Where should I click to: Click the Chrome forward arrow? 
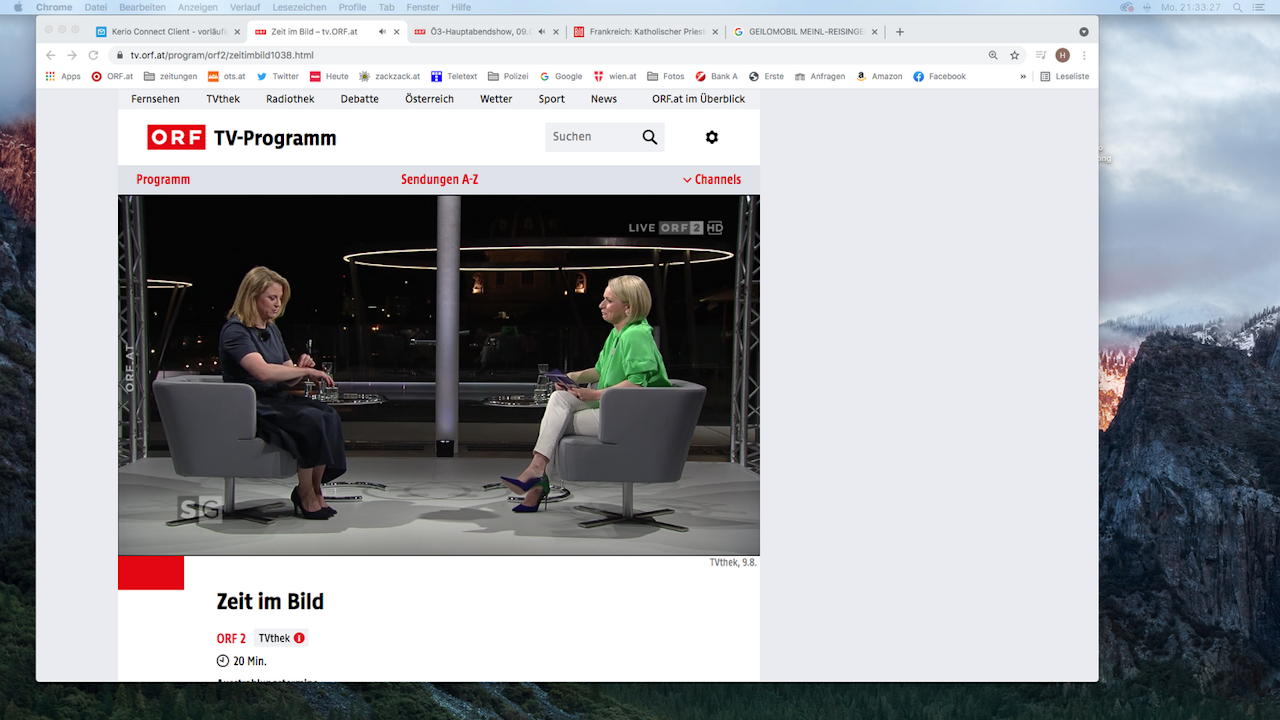click(x=72, y=55)
